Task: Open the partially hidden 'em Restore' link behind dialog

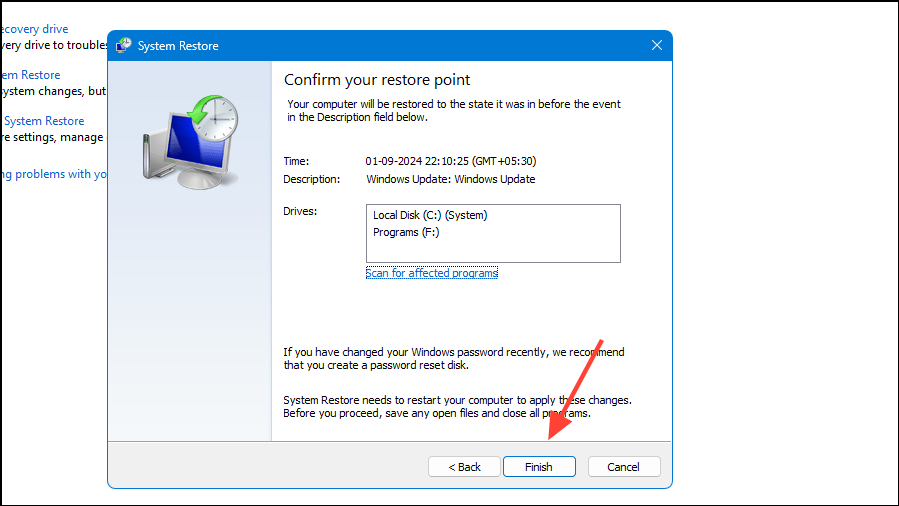Action: pyautogui.click(x=30, y=74)
